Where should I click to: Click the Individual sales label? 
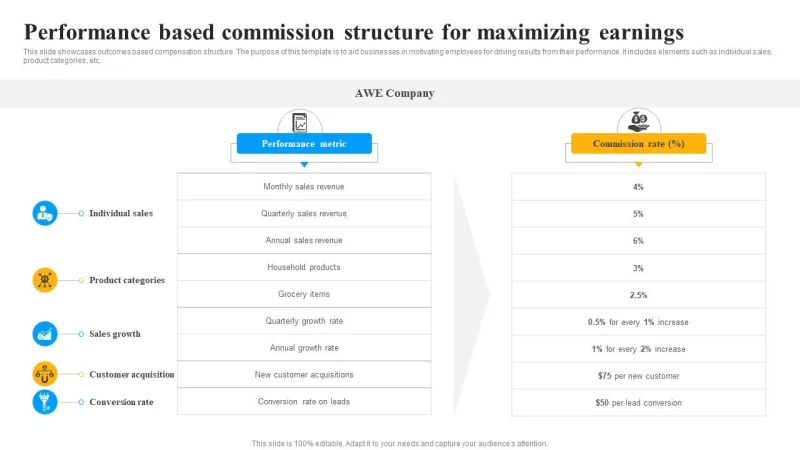[121, 213]
